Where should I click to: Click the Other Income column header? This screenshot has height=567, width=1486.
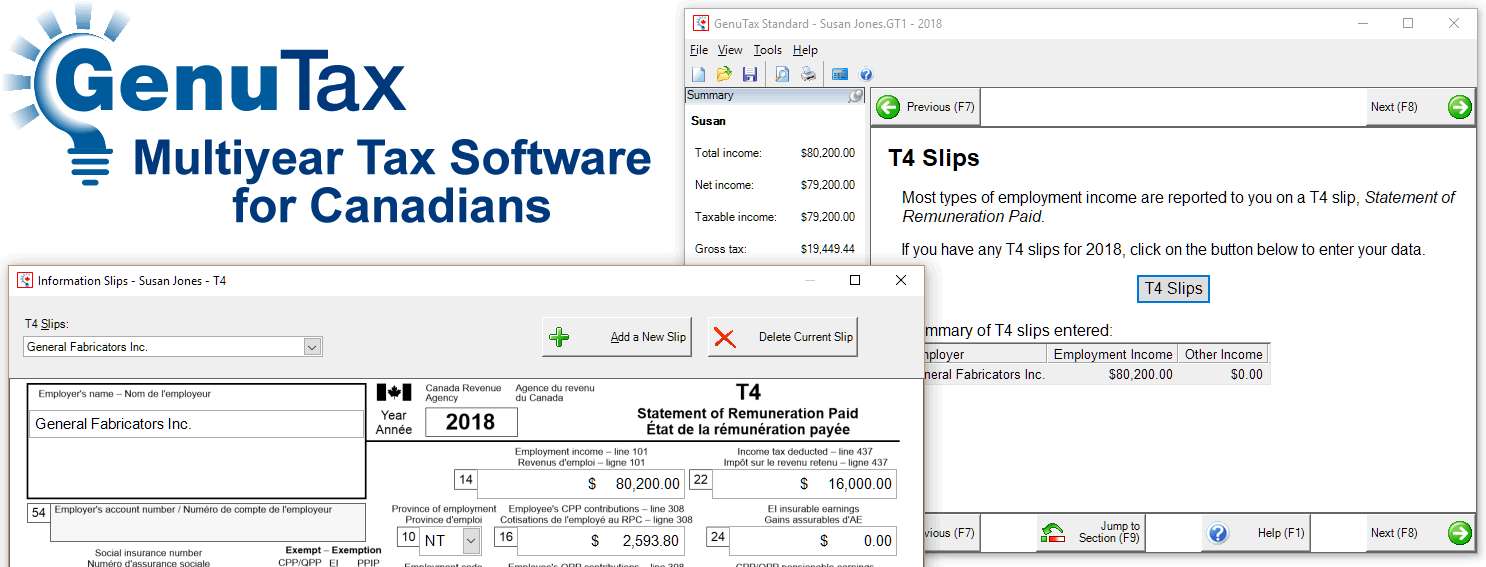point(1223,354)
